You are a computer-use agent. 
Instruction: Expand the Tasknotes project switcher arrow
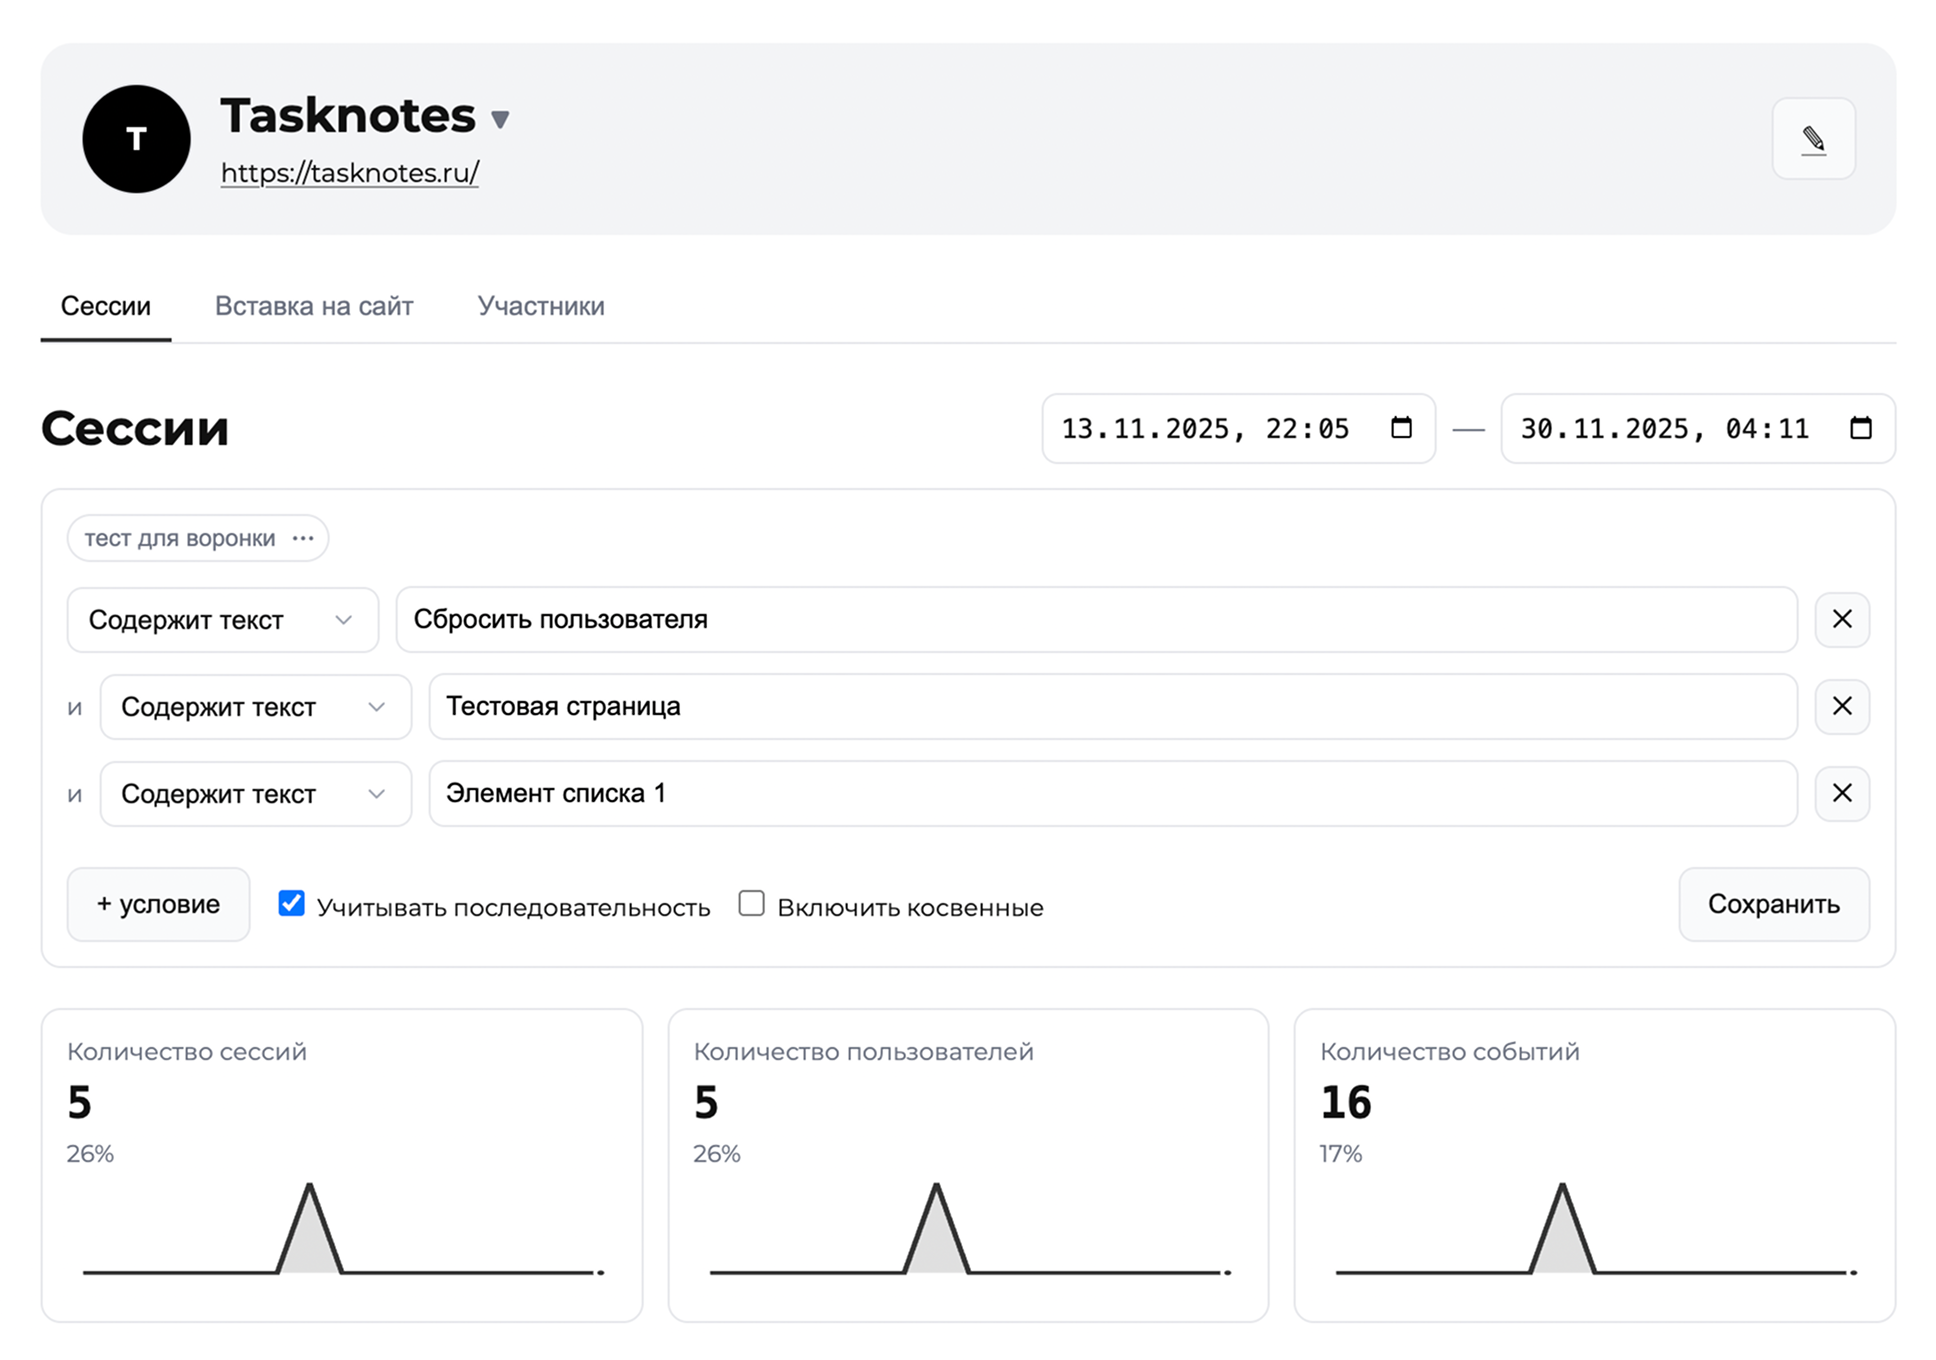click(x=500, y=120)
